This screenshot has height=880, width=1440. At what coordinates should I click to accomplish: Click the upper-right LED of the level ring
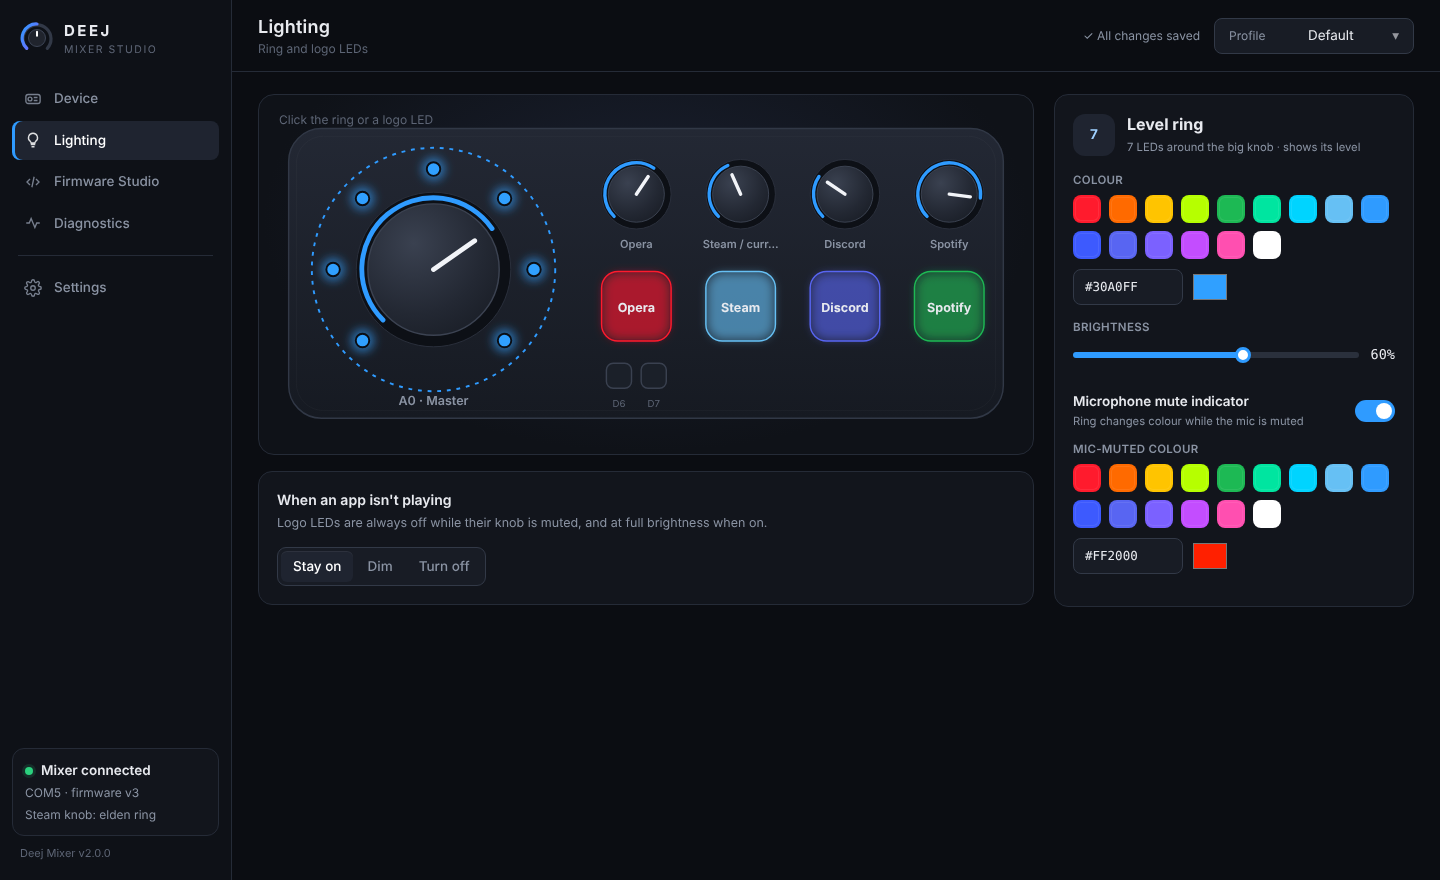tap(504, 198)
